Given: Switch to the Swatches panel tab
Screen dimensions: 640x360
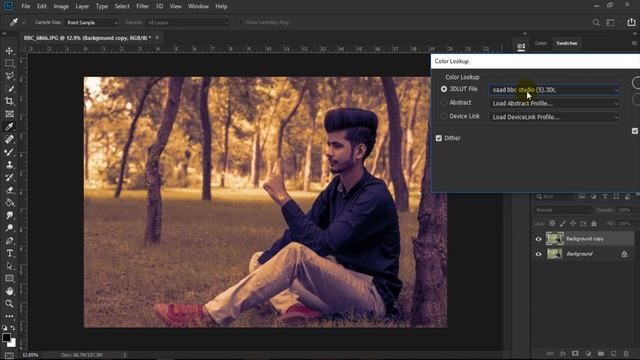Looking at the screenshot, I should pos(567,43).
